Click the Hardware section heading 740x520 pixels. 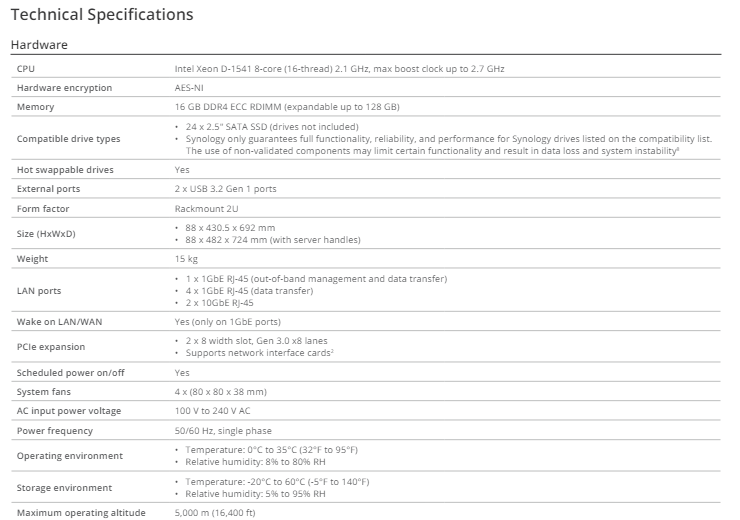tap(39, 45)
